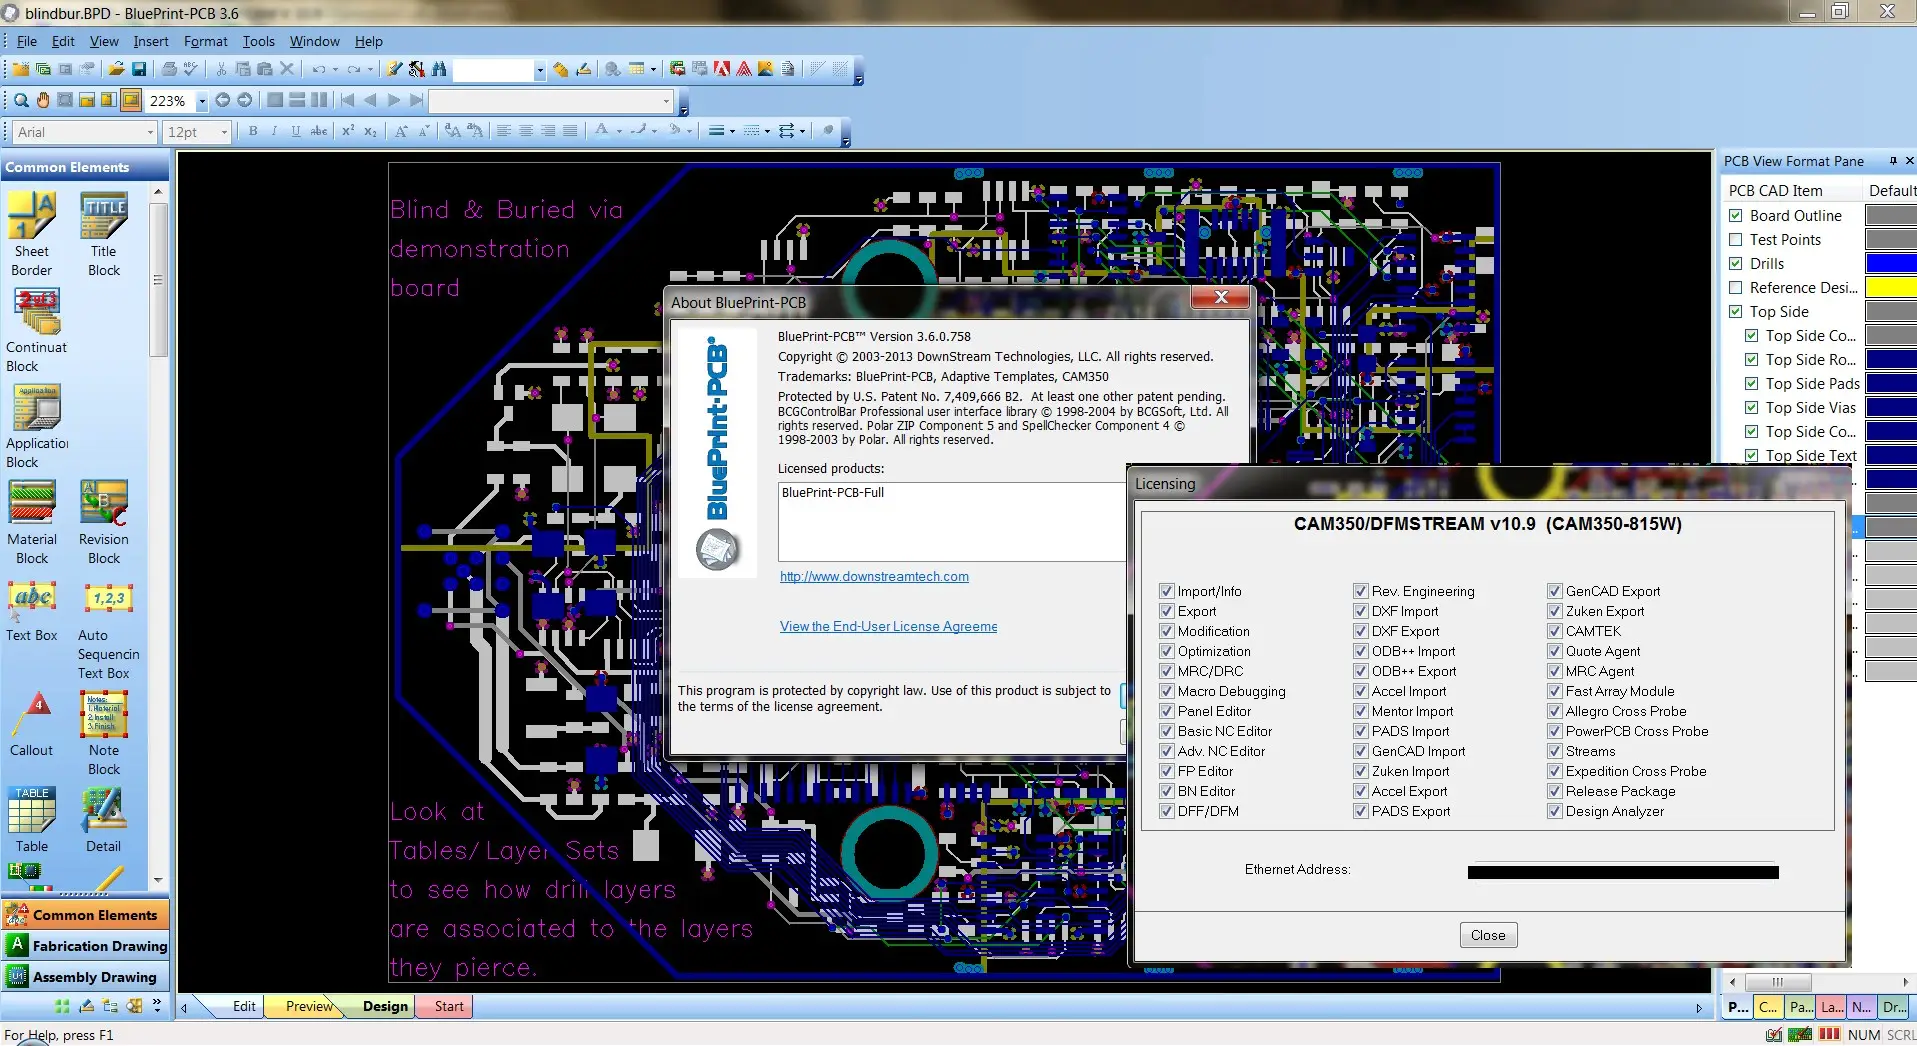Toggle italic text formatting
This screenshot has height=1046, width=1917.
(x=274, y=131)
